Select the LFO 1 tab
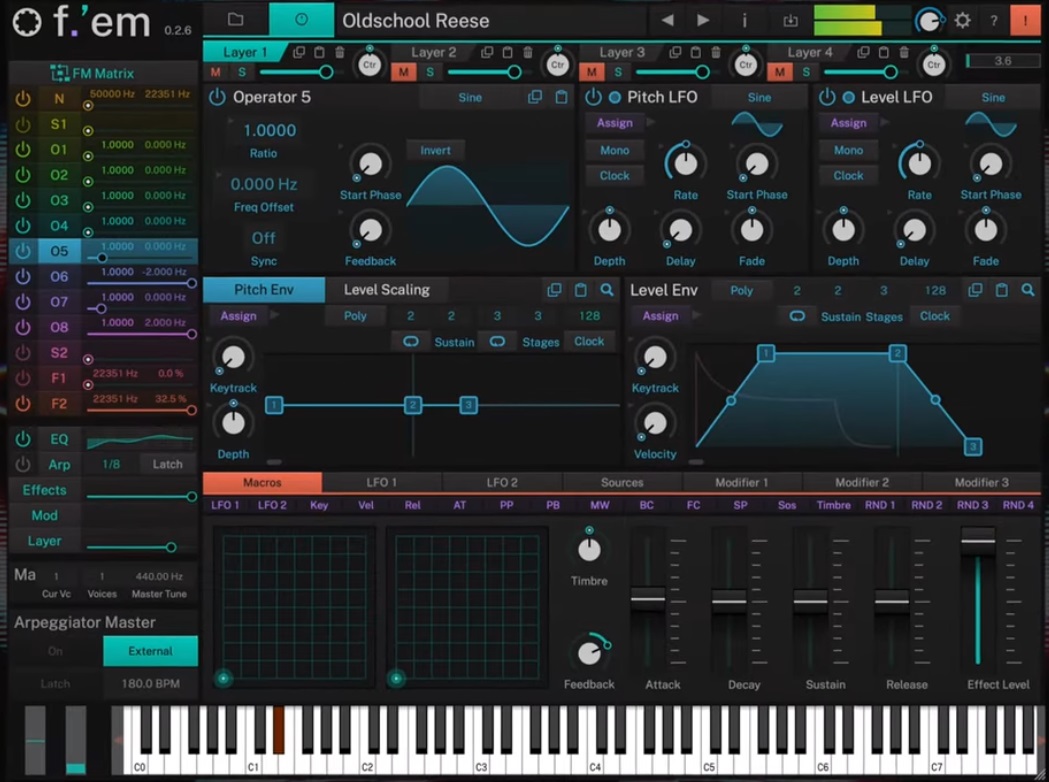The image size is (1049, 782). coord(381,482)
